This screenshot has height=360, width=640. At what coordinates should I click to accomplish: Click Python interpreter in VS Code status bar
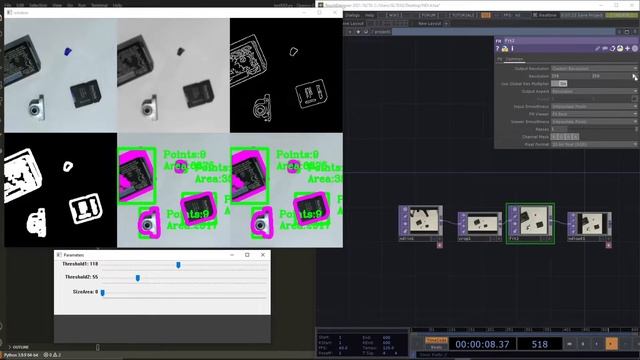click(x=21, y=355)
